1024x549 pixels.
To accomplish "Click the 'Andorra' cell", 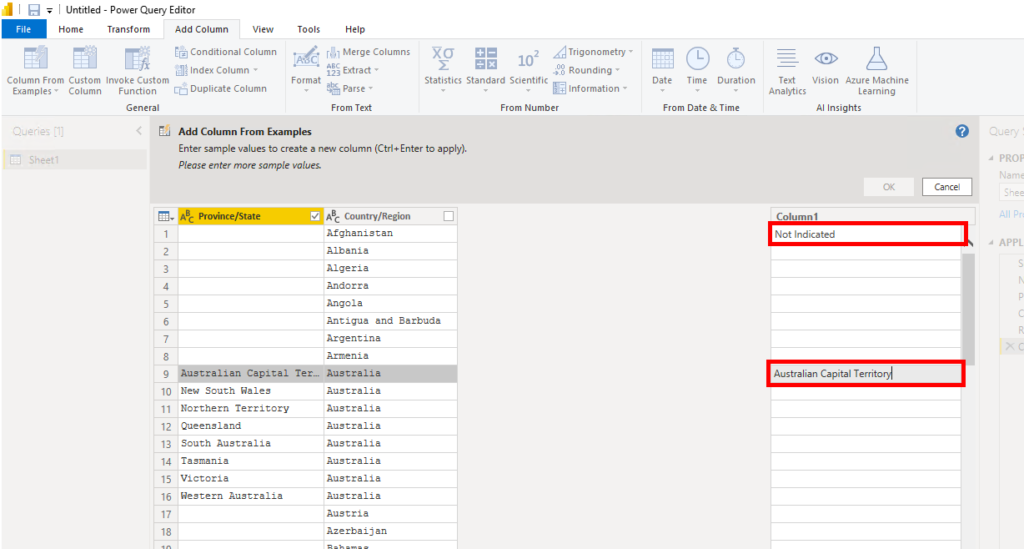I will (390, 286).
